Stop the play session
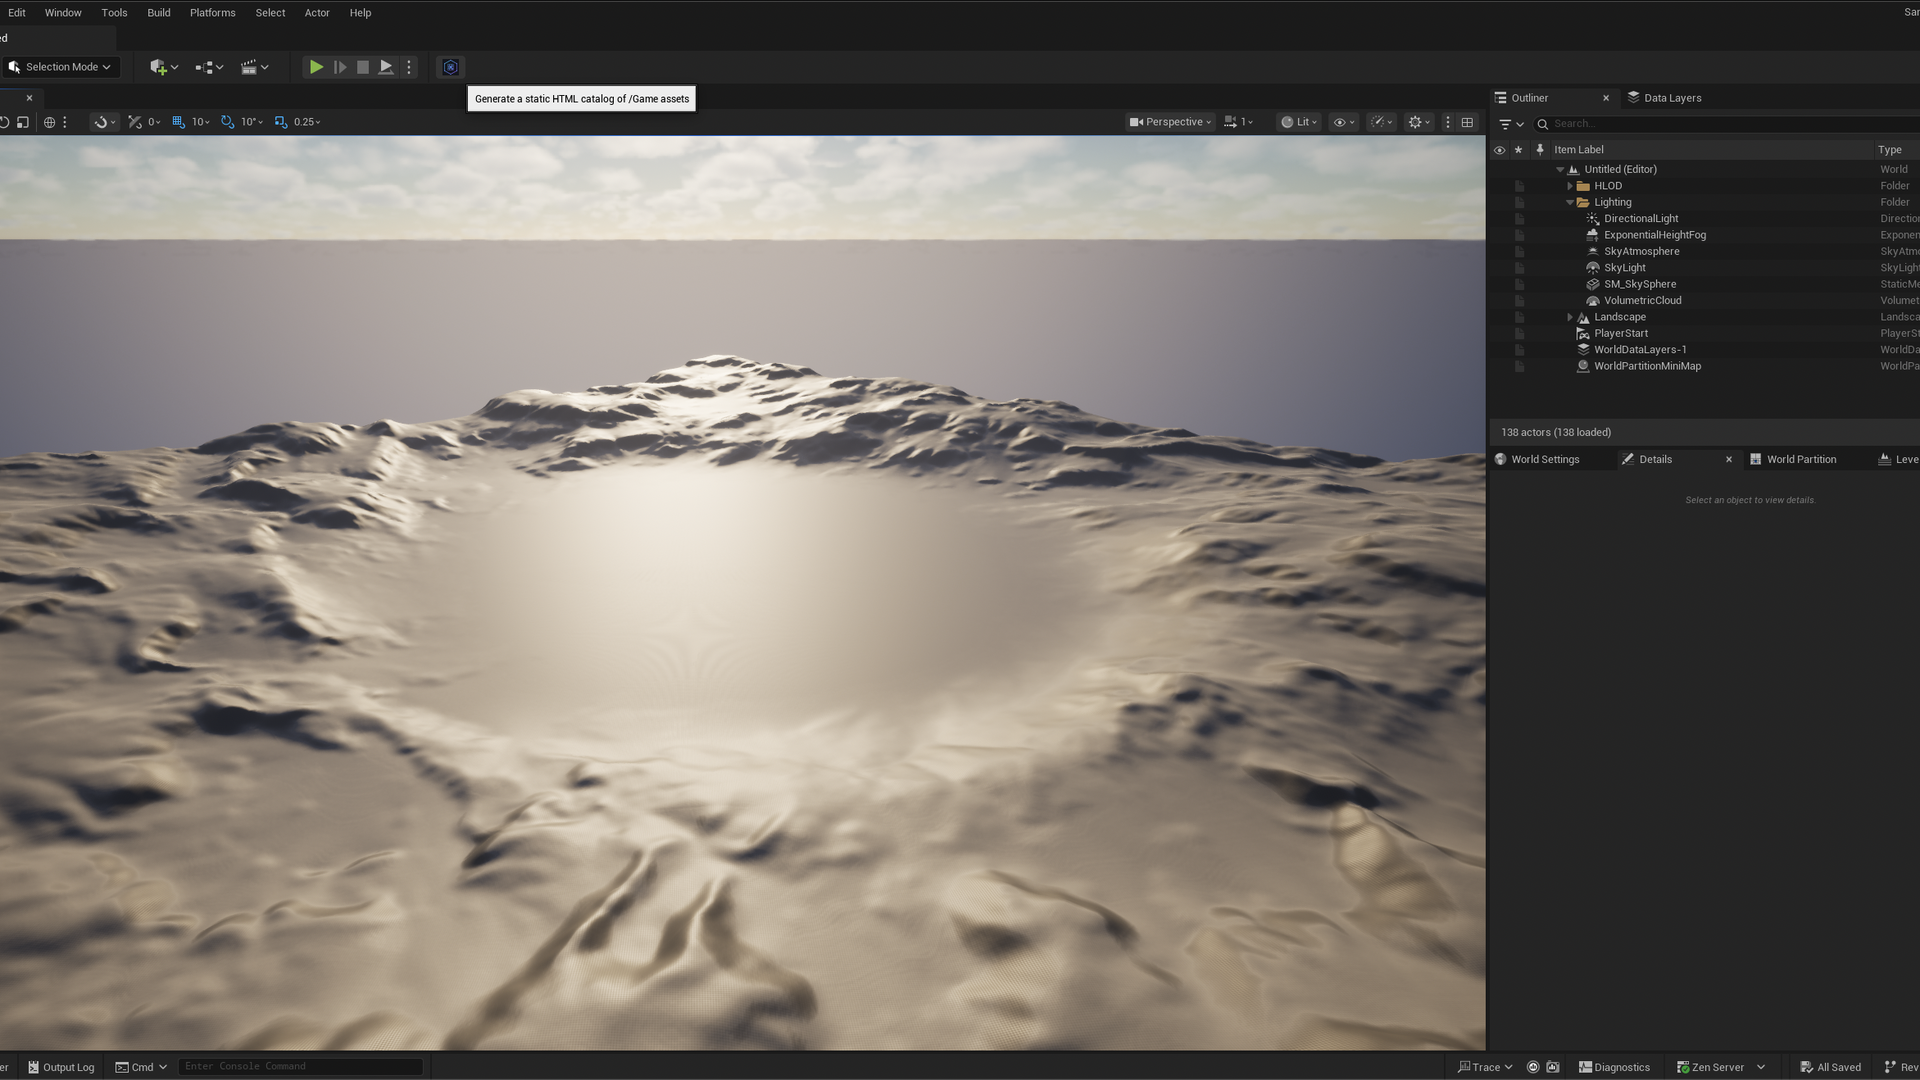 coord(363,67)
